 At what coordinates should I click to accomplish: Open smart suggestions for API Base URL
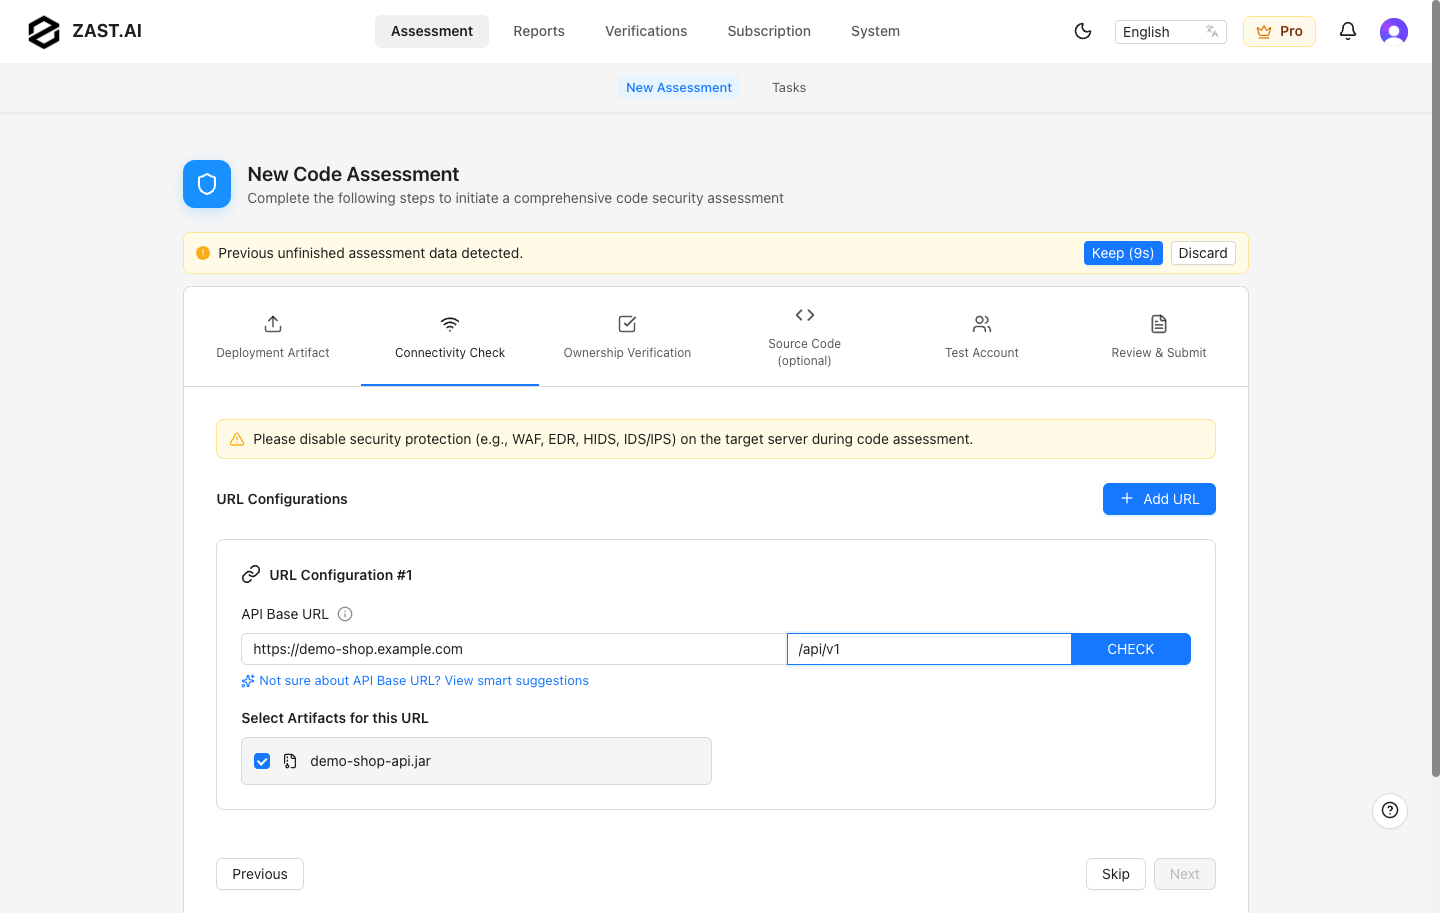pyautogui.click(x=424, y=681)
